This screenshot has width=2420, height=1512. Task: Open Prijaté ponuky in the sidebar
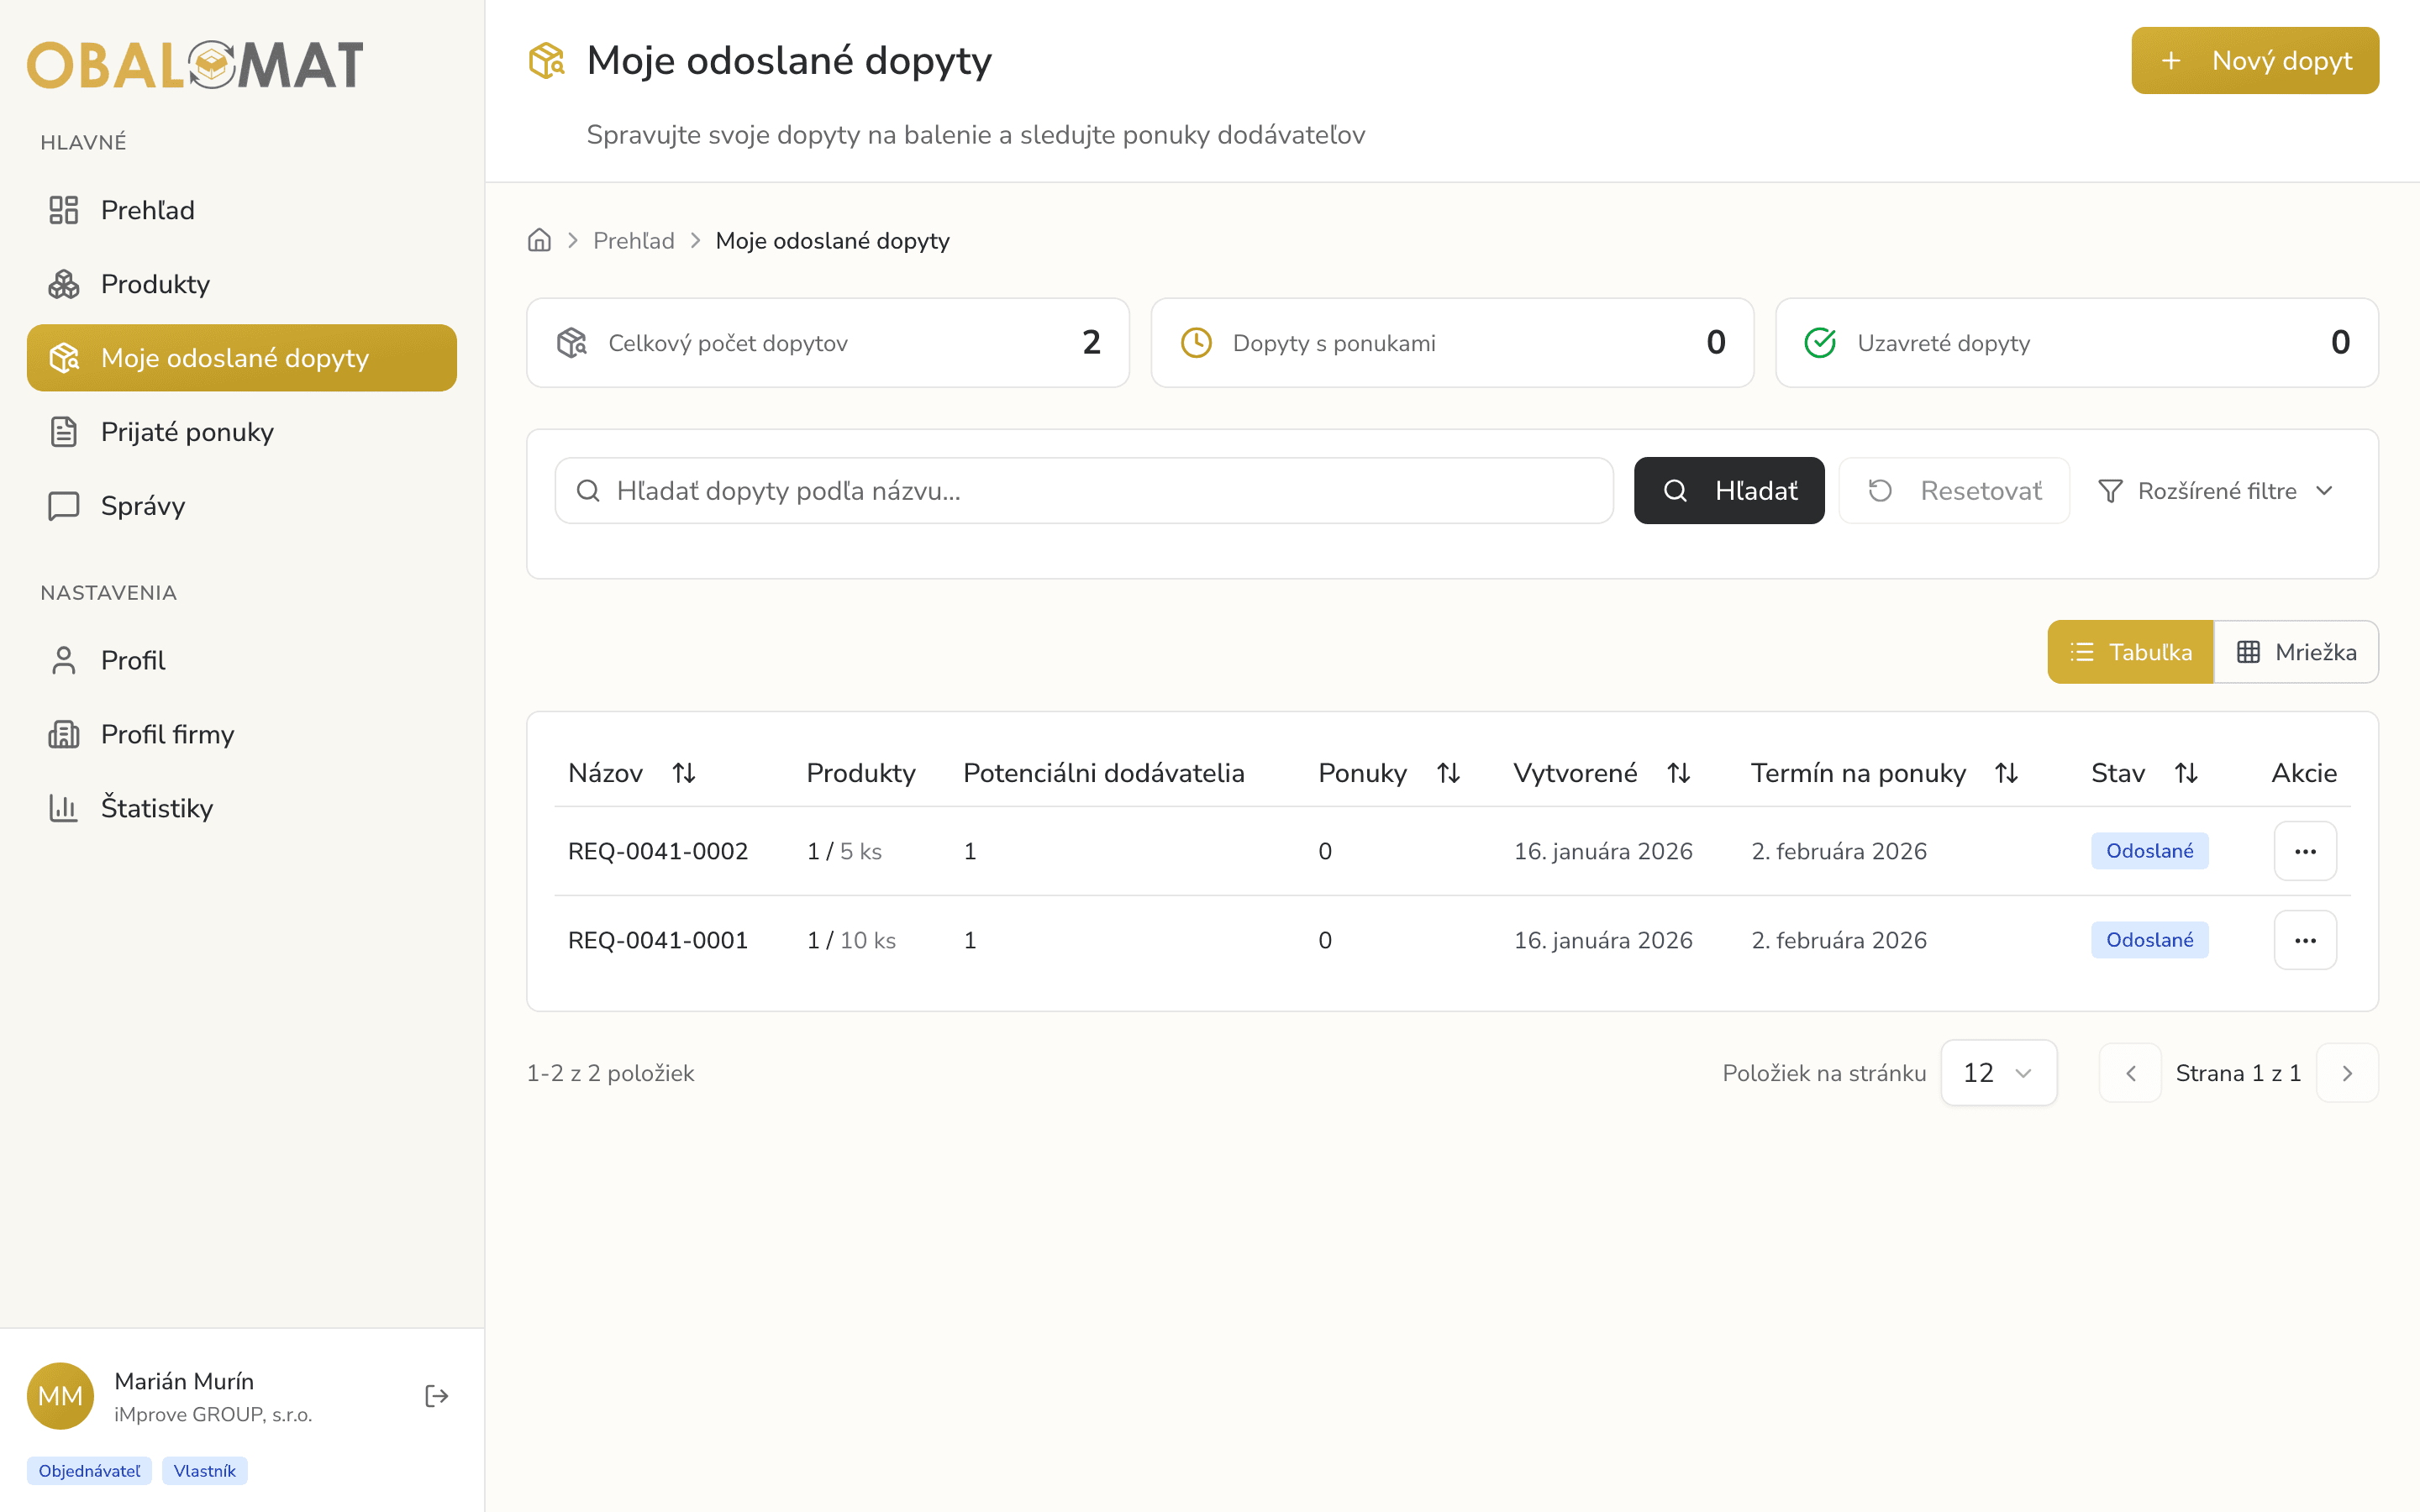tap(187, 432)
